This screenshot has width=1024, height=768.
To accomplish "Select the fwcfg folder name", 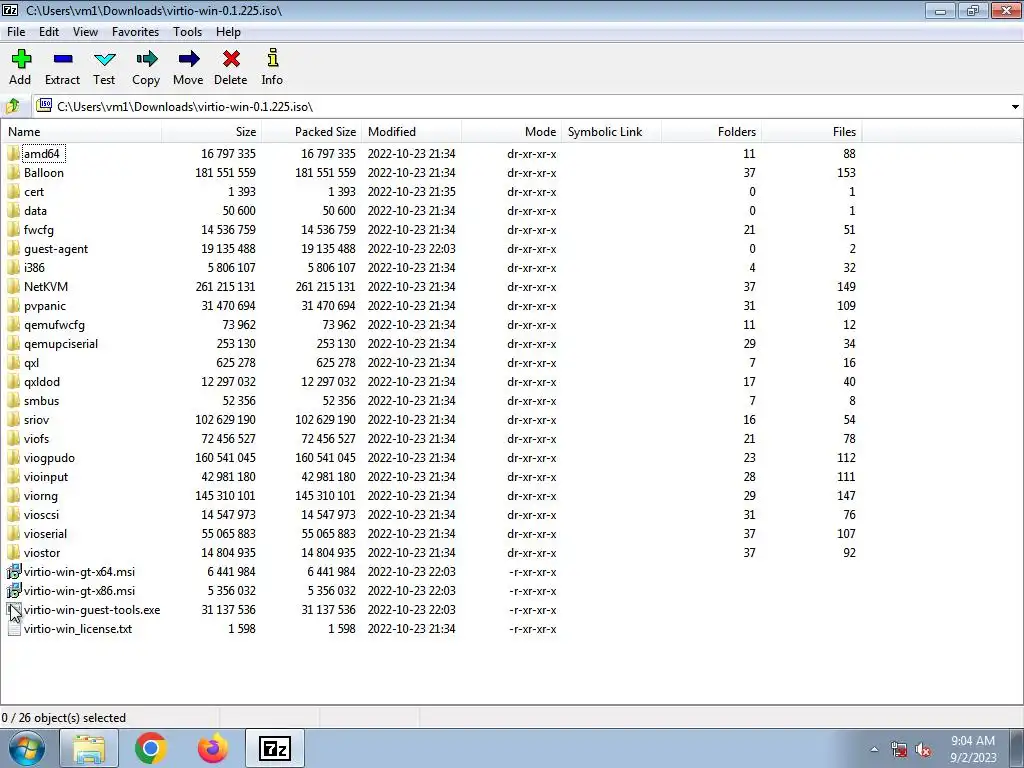I will 39,230.
